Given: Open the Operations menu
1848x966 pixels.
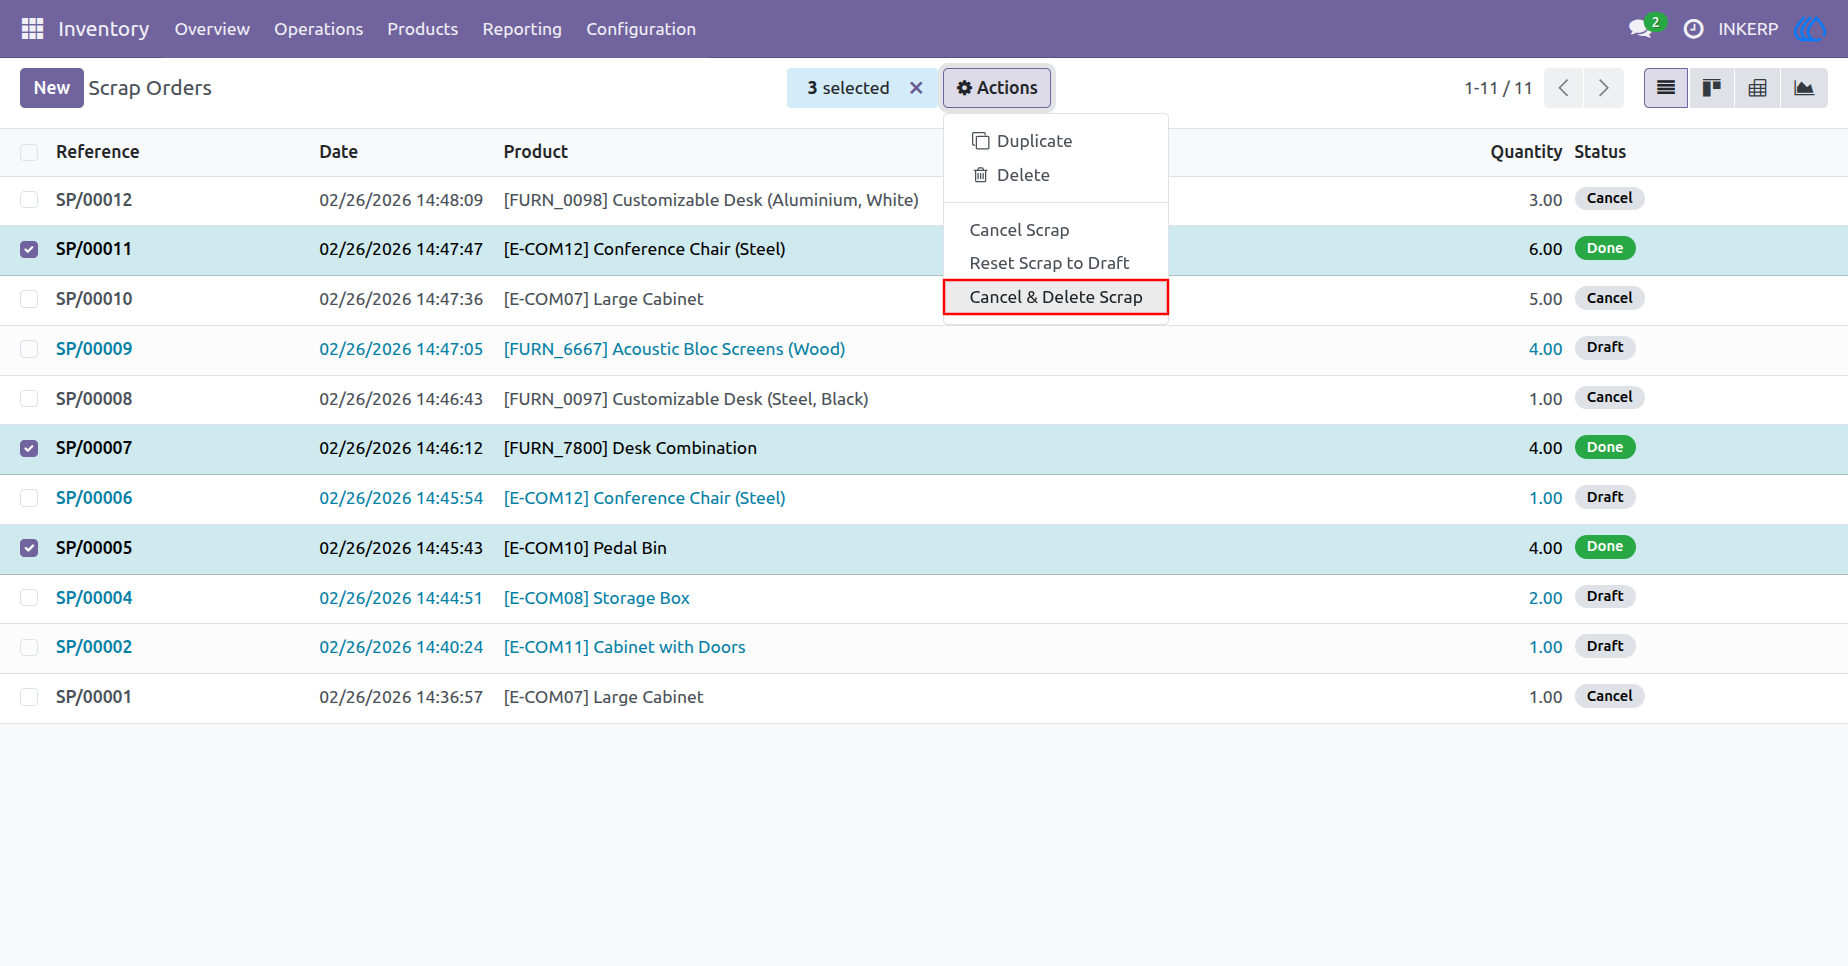Looking at the screenshot, I should coord(318,29).
